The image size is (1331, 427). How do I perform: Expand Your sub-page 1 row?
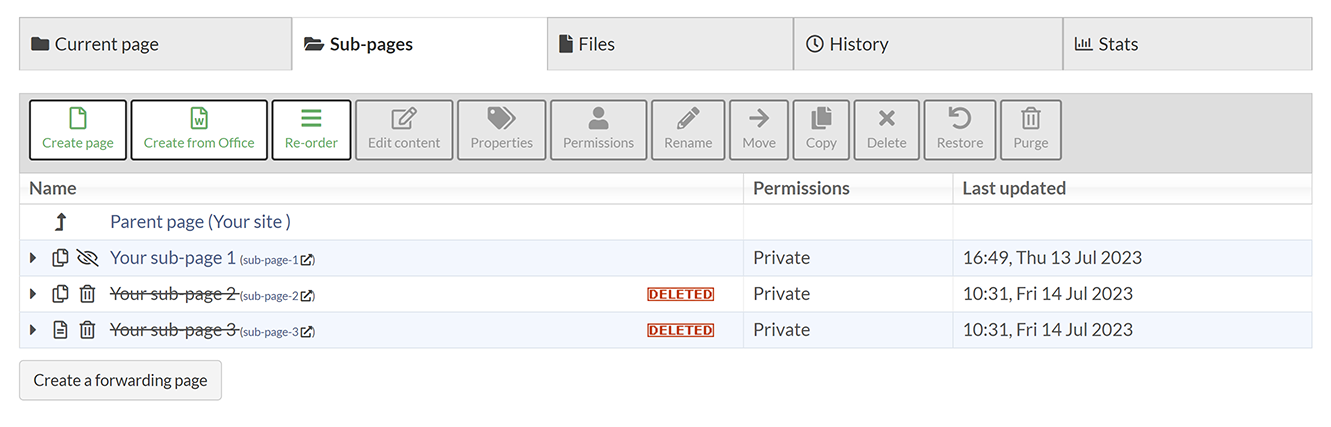[33, 258]
